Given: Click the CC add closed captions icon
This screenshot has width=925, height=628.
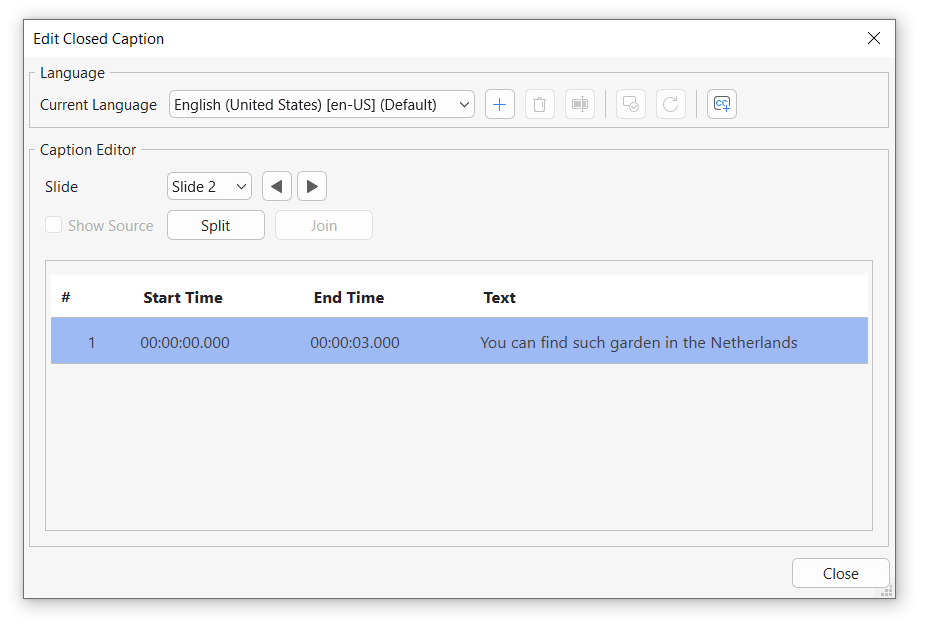Looking at the screenshot, I should [721, 104].
